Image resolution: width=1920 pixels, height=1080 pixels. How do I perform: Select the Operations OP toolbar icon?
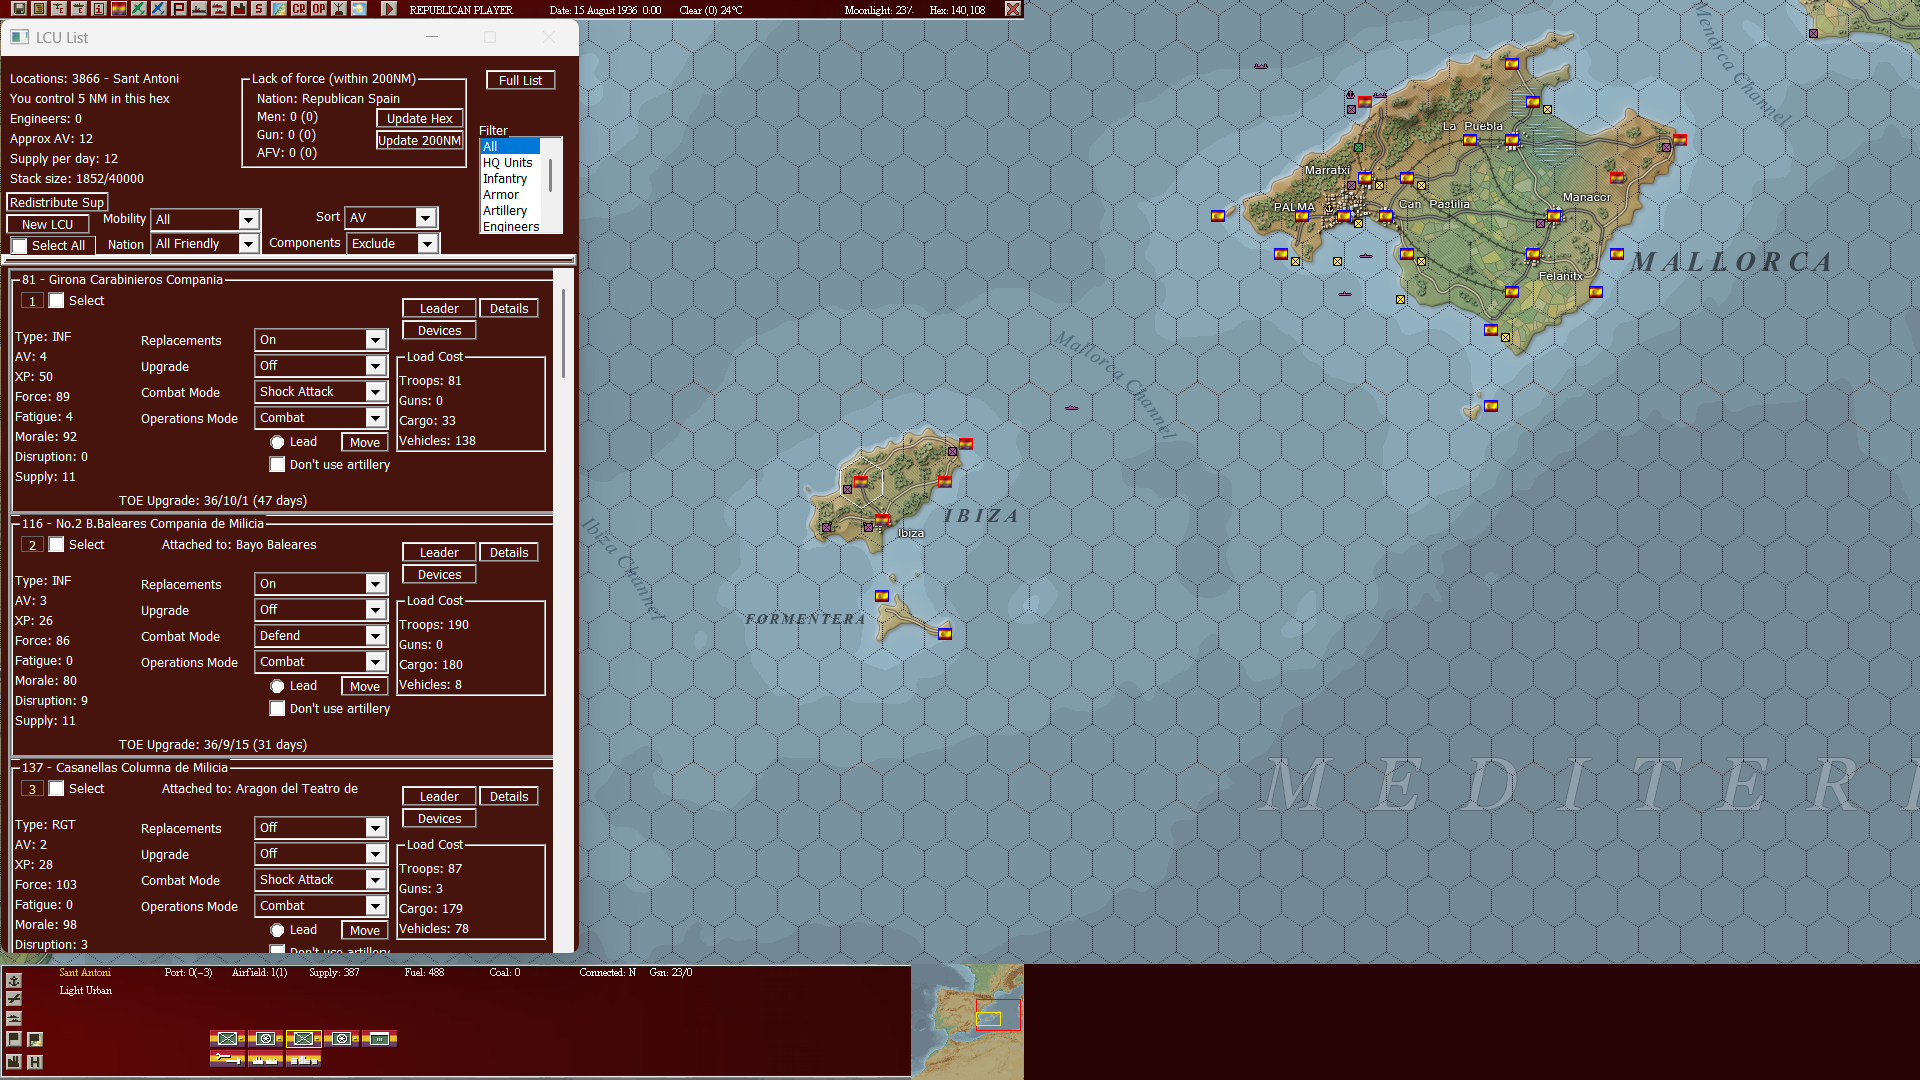(x=318, y=9)
